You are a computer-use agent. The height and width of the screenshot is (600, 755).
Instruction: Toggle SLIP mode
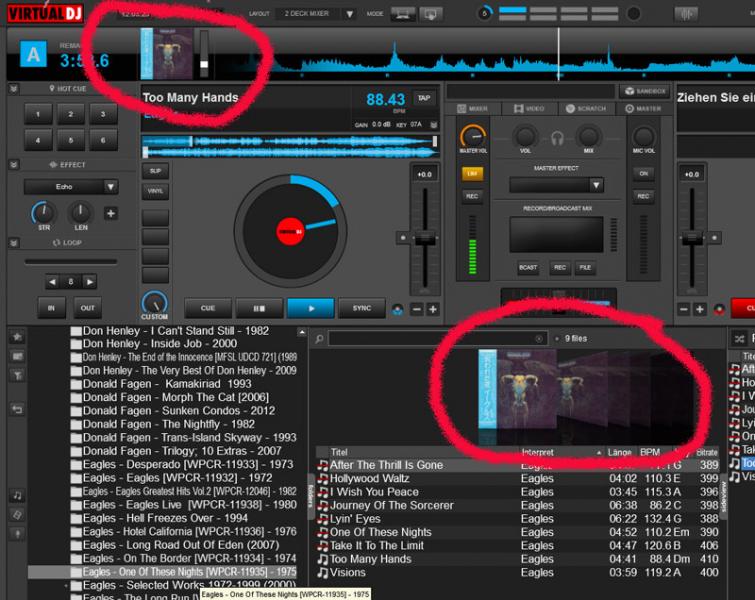[155, 171]
